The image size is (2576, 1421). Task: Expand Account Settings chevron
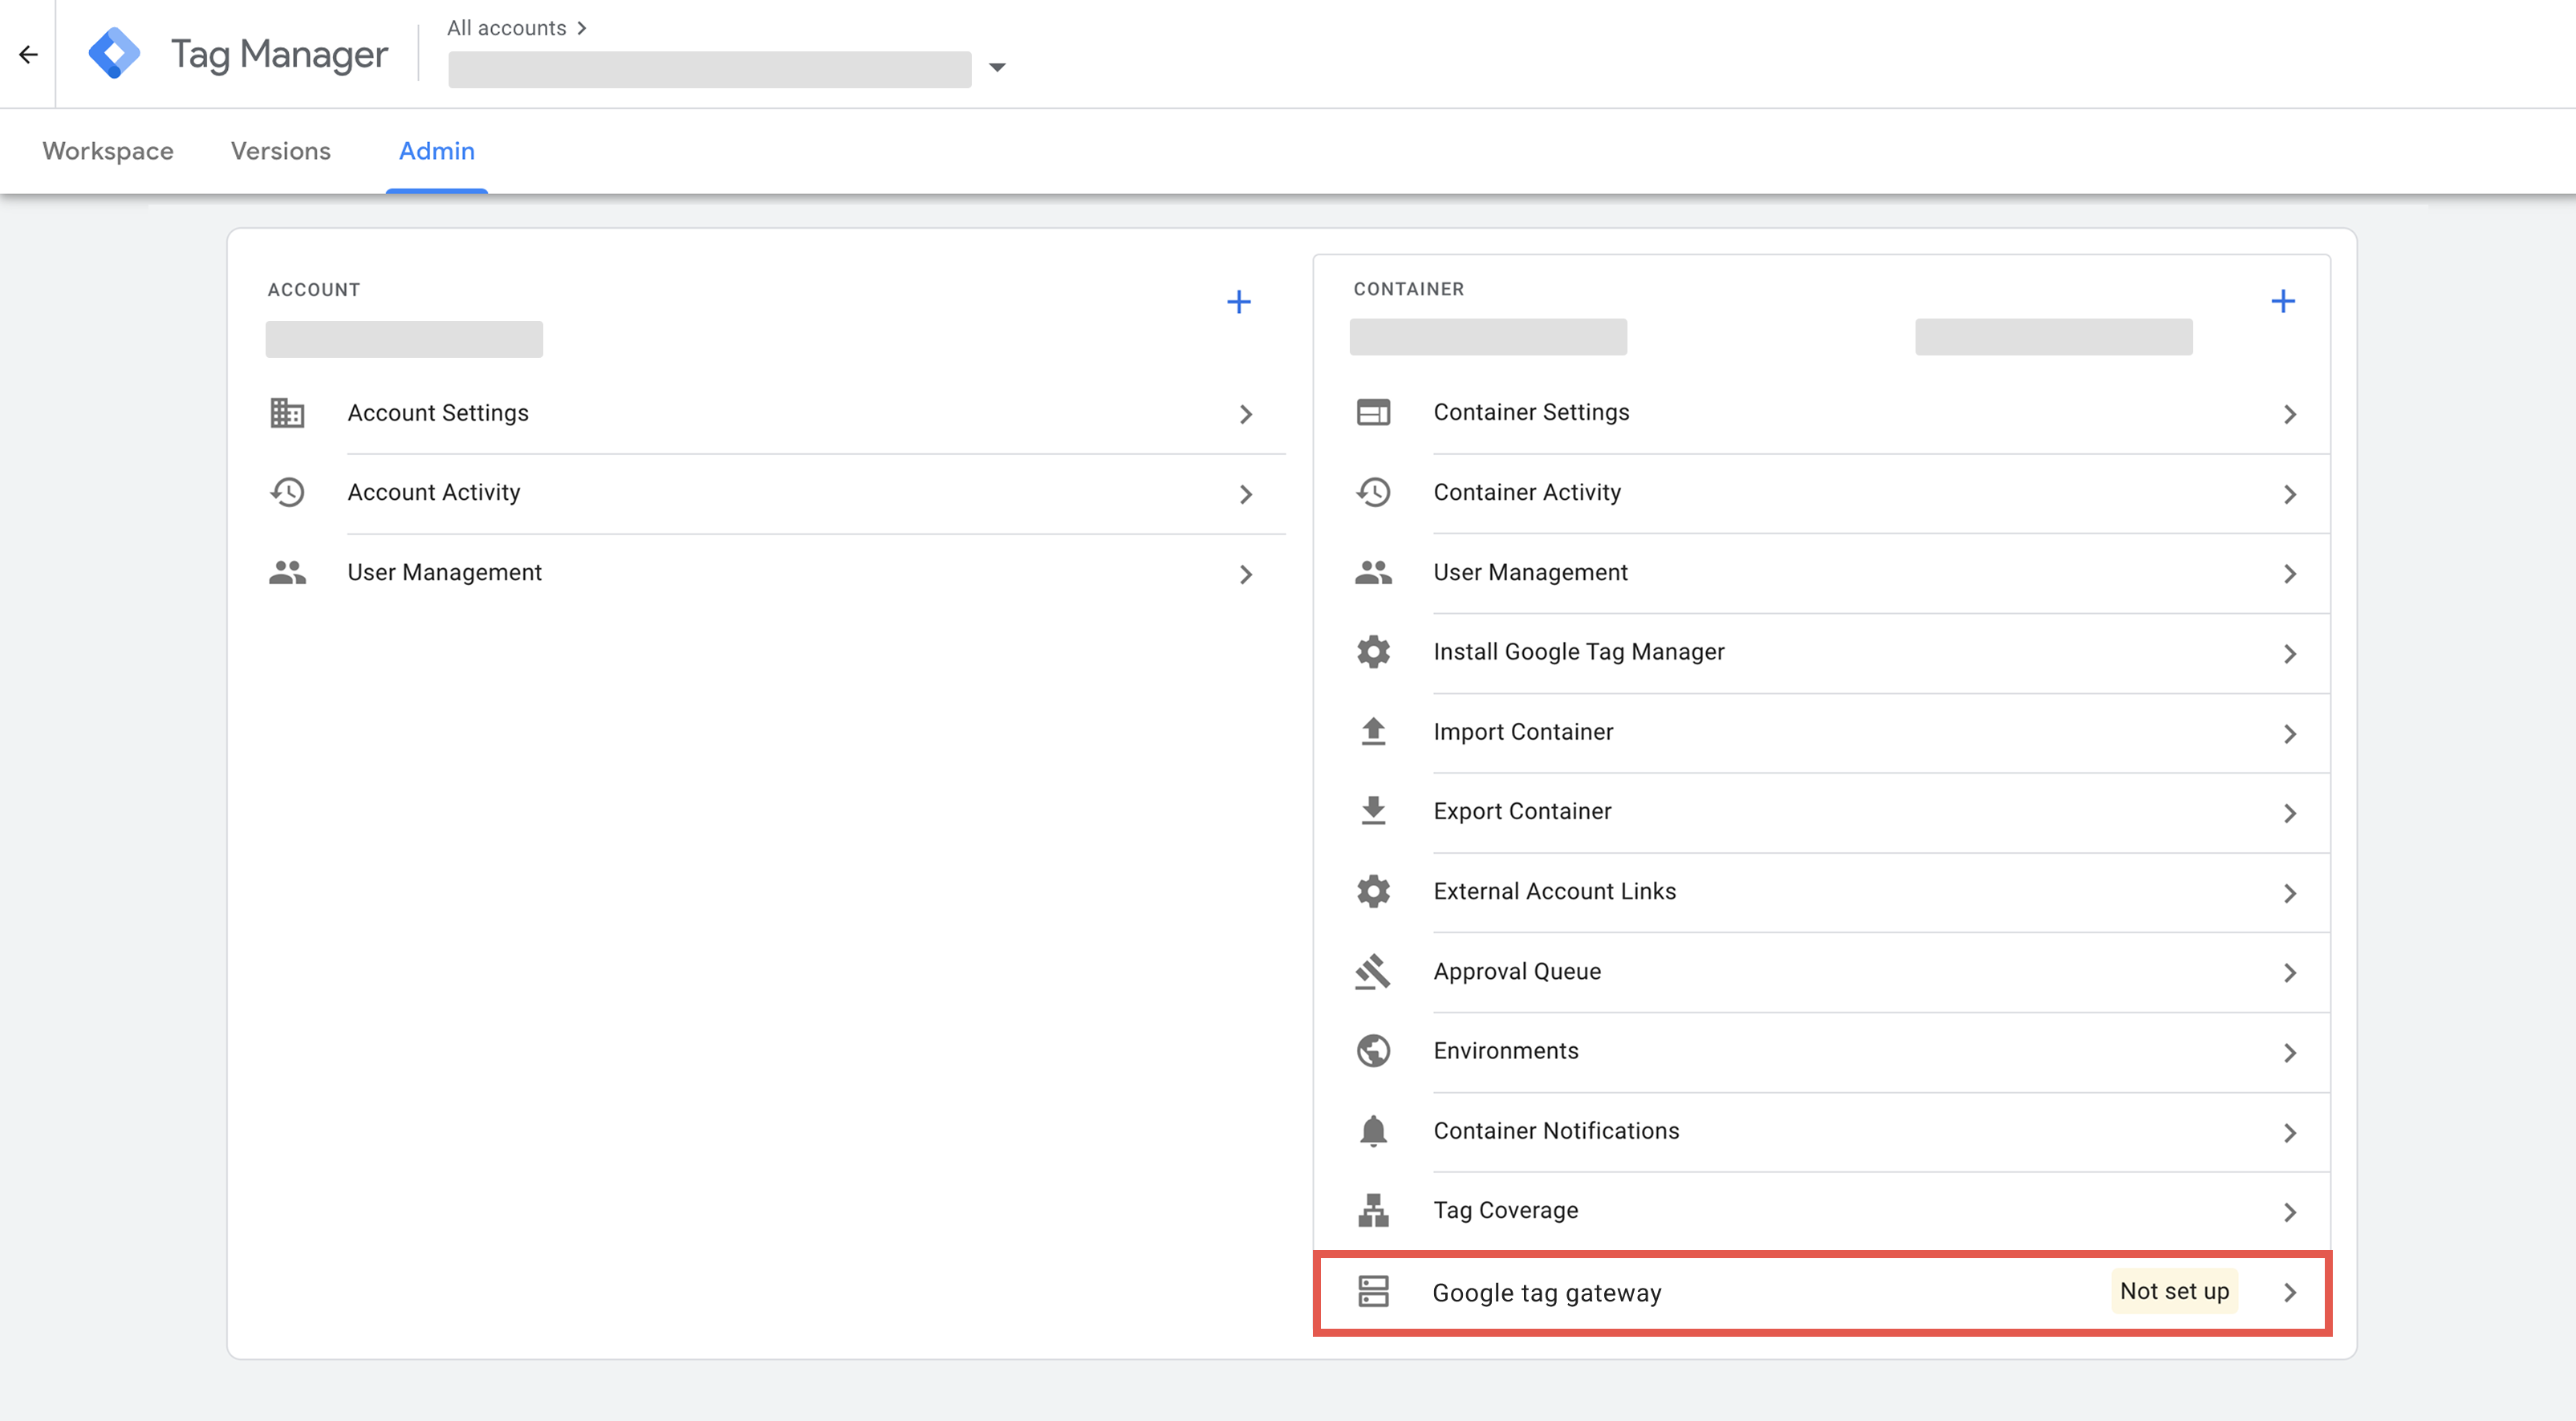(1246, 414)
